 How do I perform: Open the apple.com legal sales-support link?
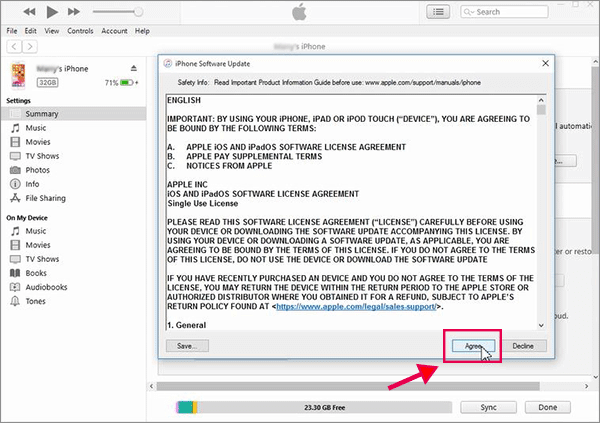[x=356, y=307]
